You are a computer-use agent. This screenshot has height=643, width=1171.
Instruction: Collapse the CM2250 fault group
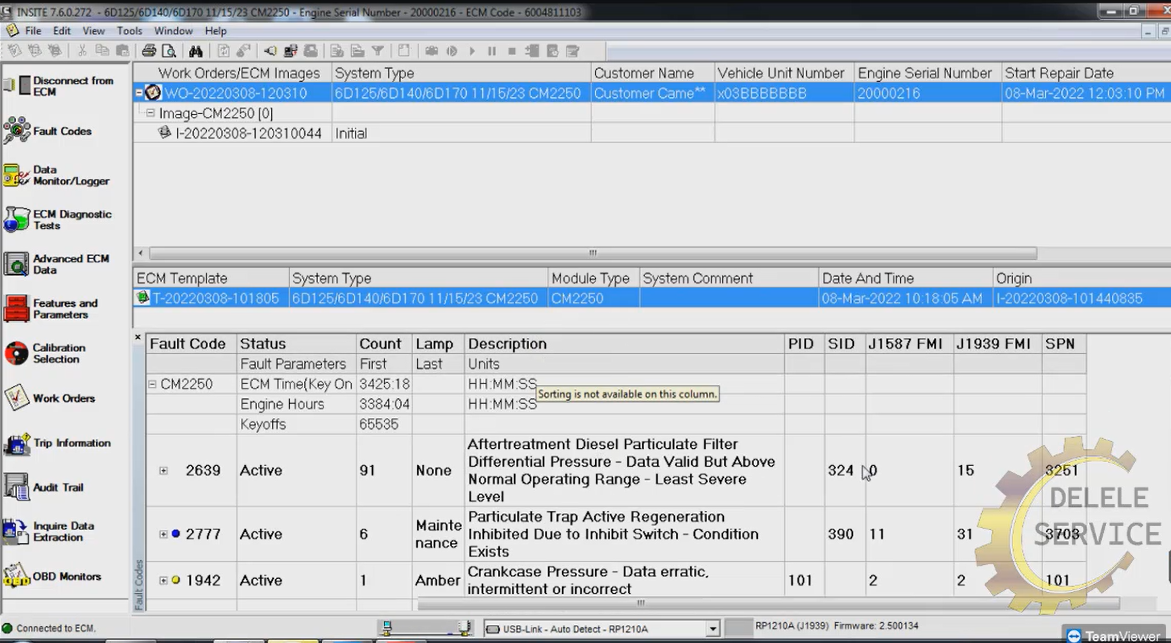click(152, 385)
